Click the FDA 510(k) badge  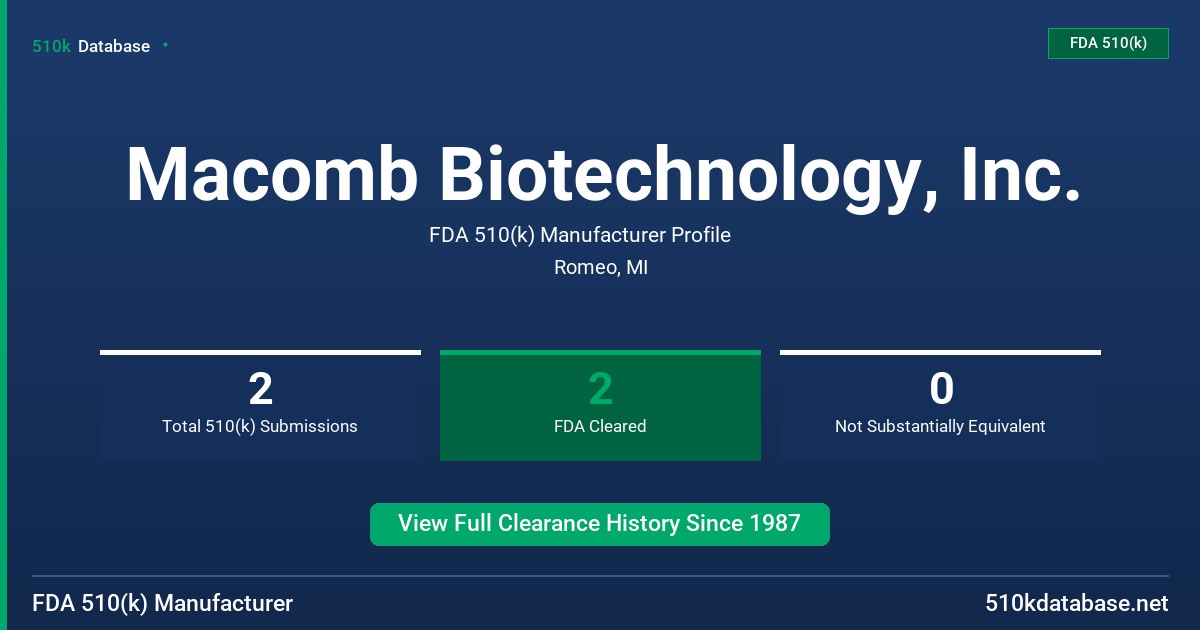point(1108,43)
